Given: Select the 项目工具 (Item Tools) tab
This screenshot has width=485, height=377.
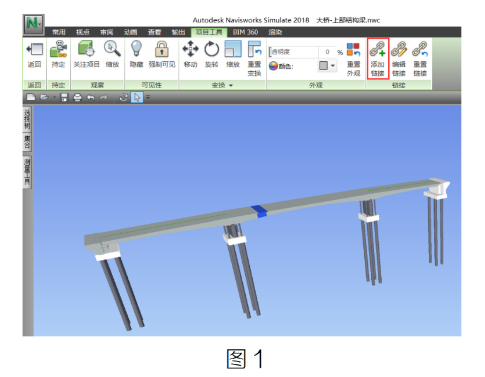Looking at the screenshot, I should [209, 32].
